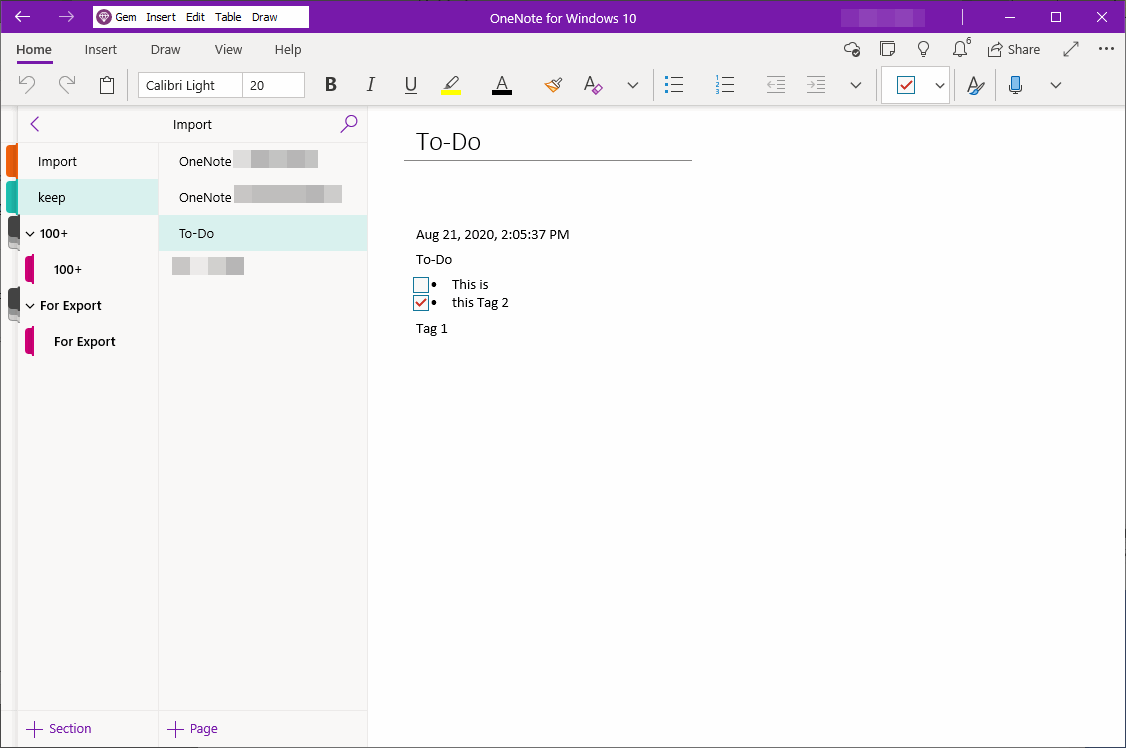This screenshot has height=748, width=1126.
Task: Click the To Do tag checkbox button
Action: click(906, 85)
